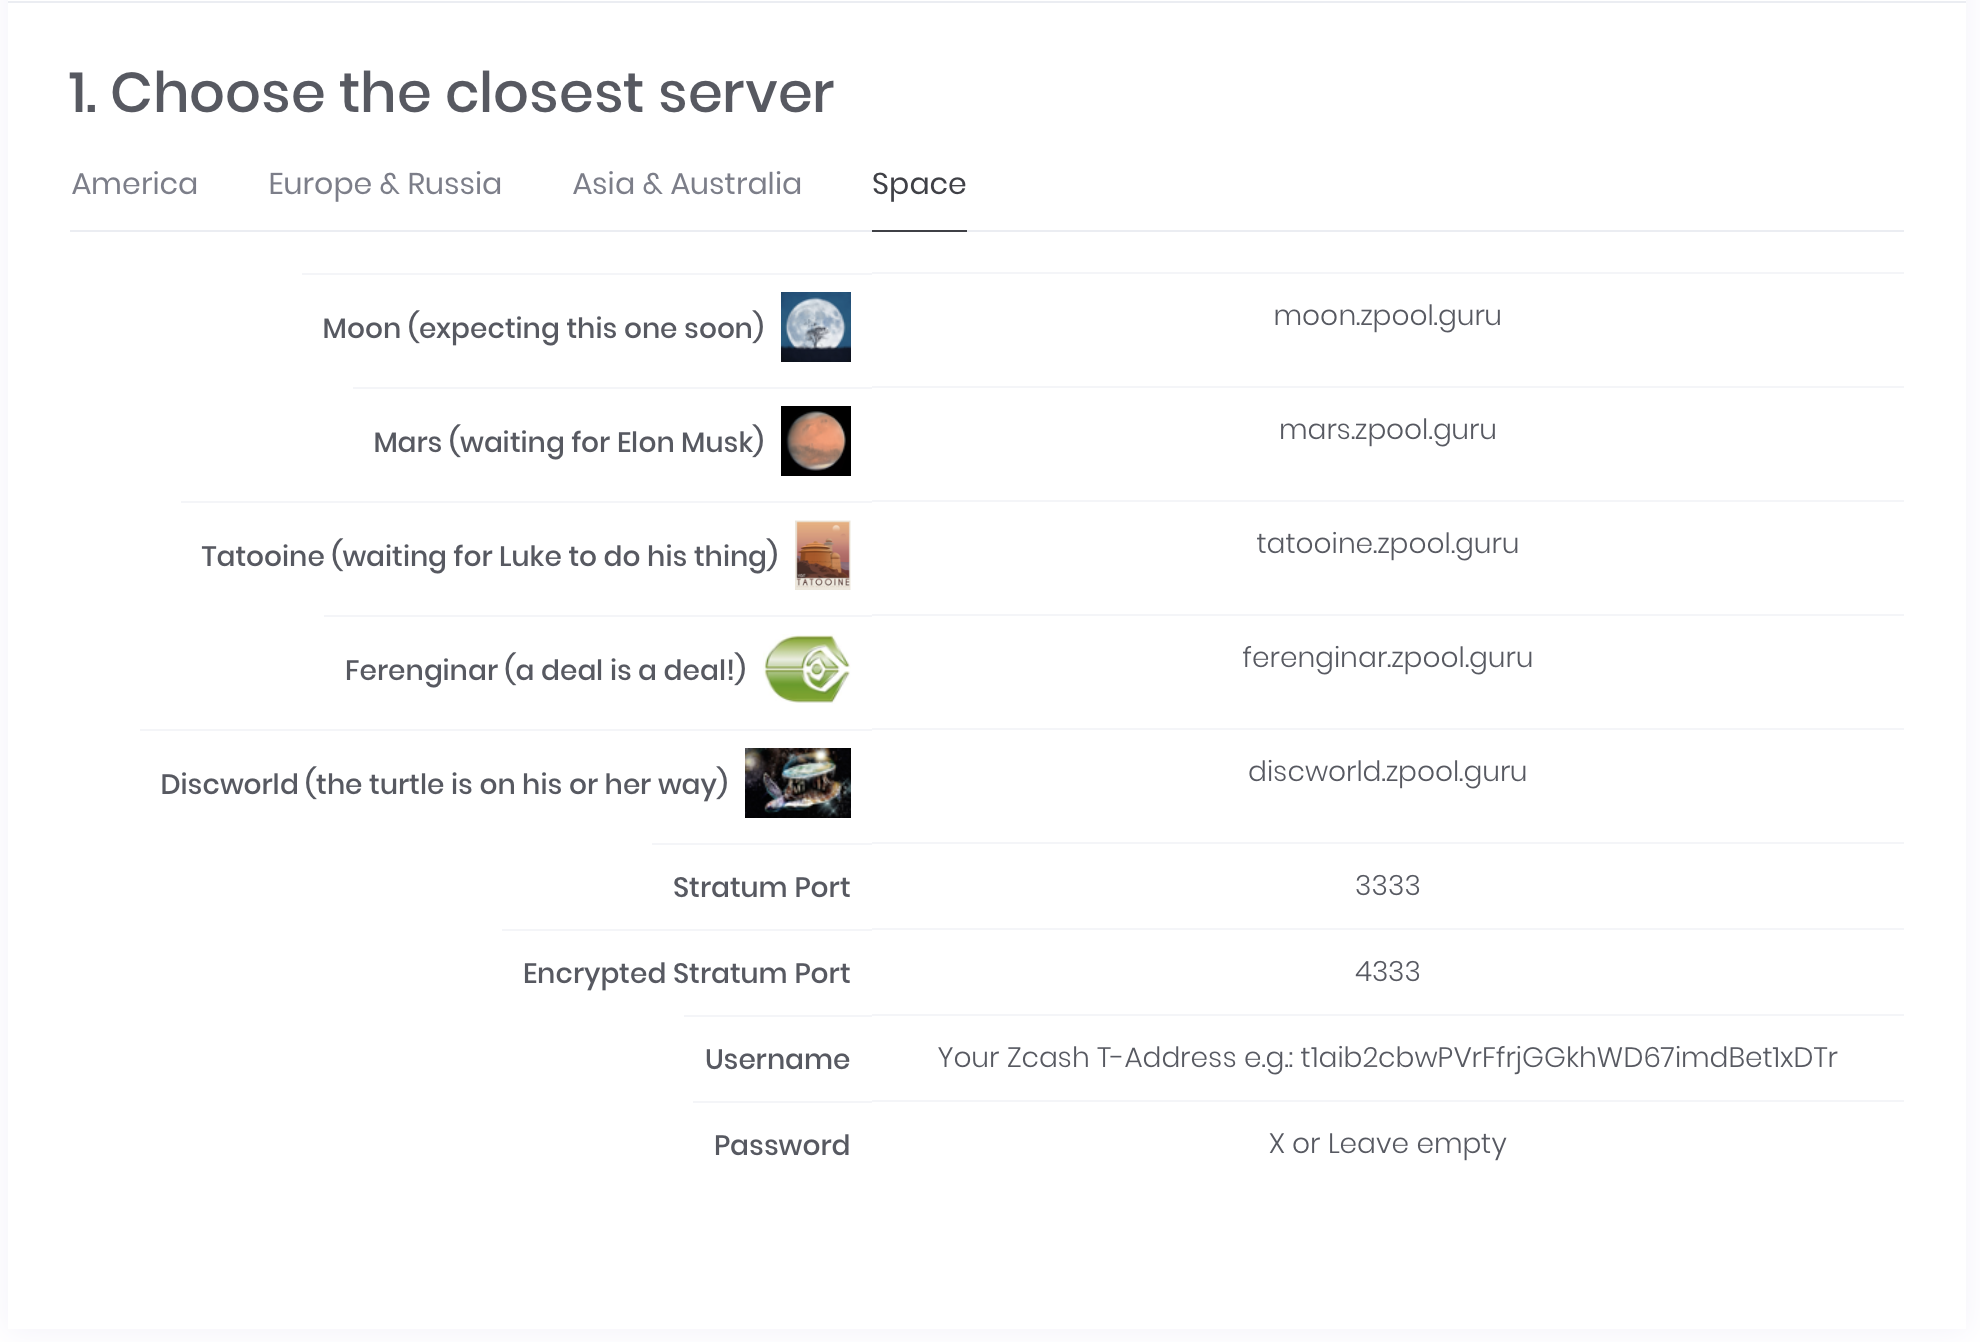Click the Stratum Port value 3333

[1386, 886]
